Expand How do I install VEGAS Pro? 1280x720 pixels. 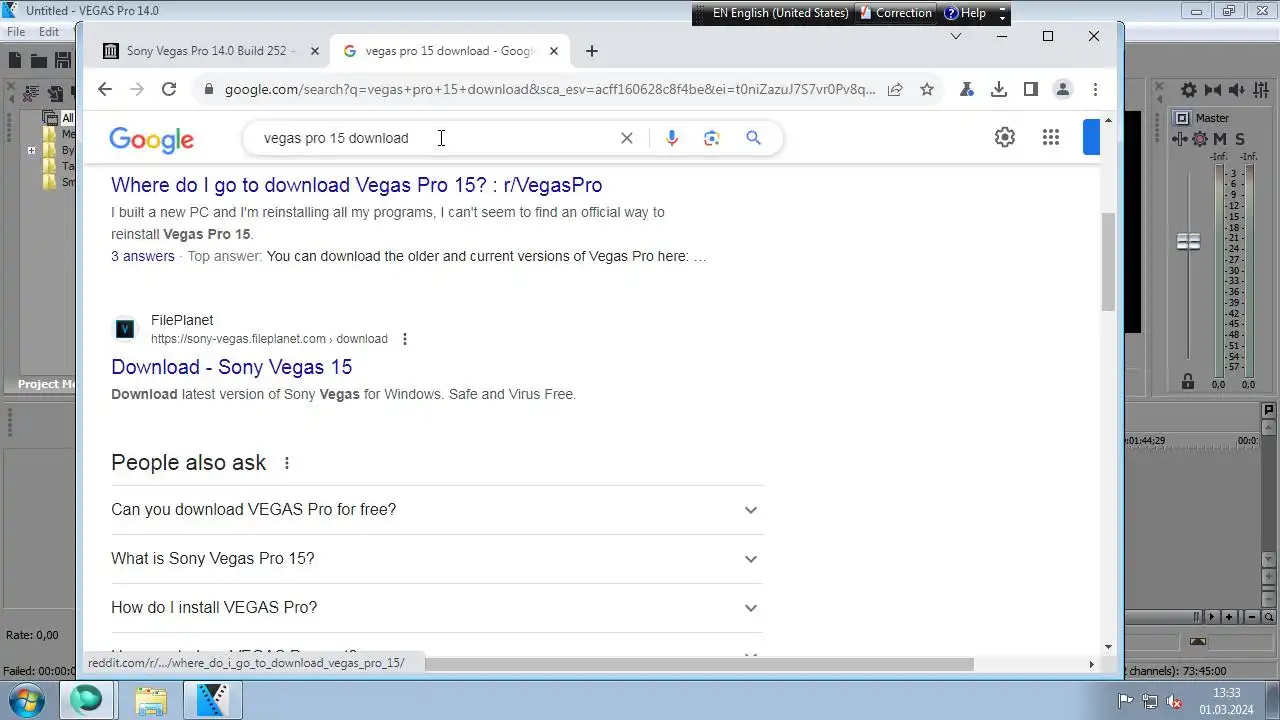click(436, 608)
